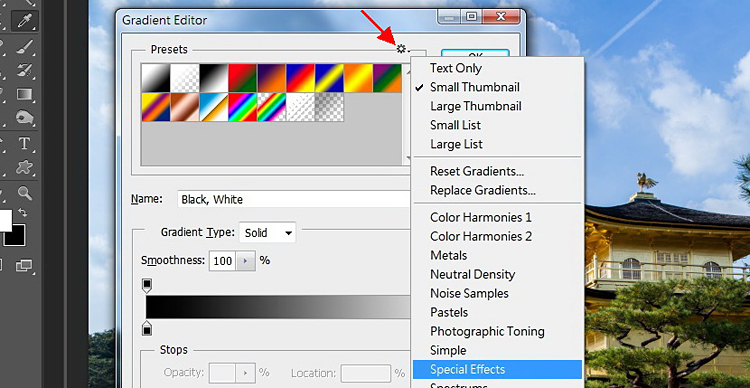This screenshot has width=750, height=388.
Task: Choose the Violet, Green, Orange gradient preset
Action: [x=387, y=78]
